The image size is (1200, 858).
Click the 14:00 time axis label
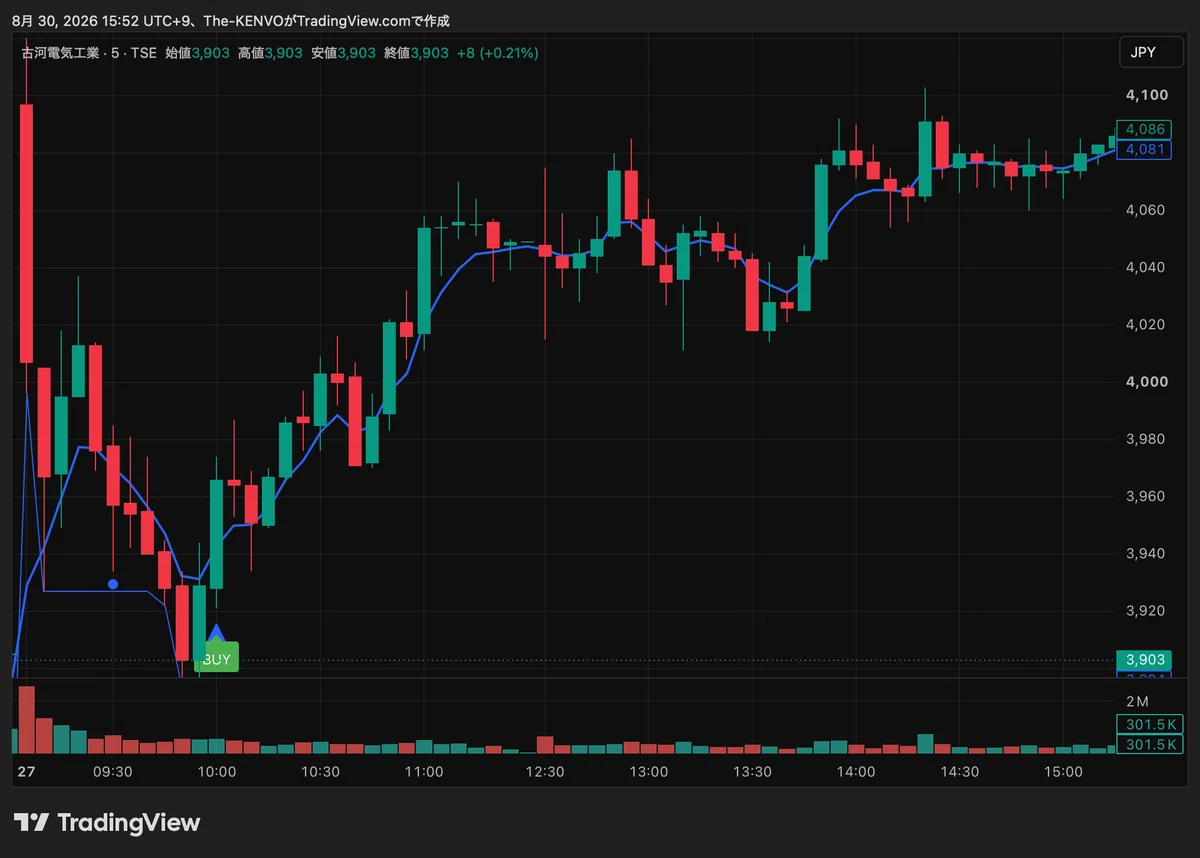click(856, 772)
